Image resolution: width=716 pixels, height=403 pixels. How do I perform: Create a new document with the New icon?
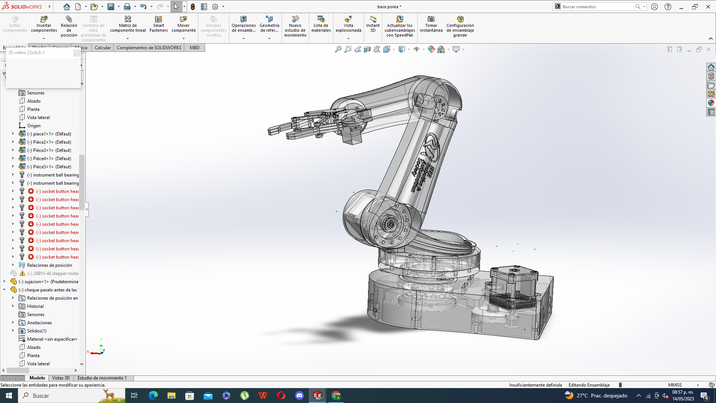(x=78, y=7)
